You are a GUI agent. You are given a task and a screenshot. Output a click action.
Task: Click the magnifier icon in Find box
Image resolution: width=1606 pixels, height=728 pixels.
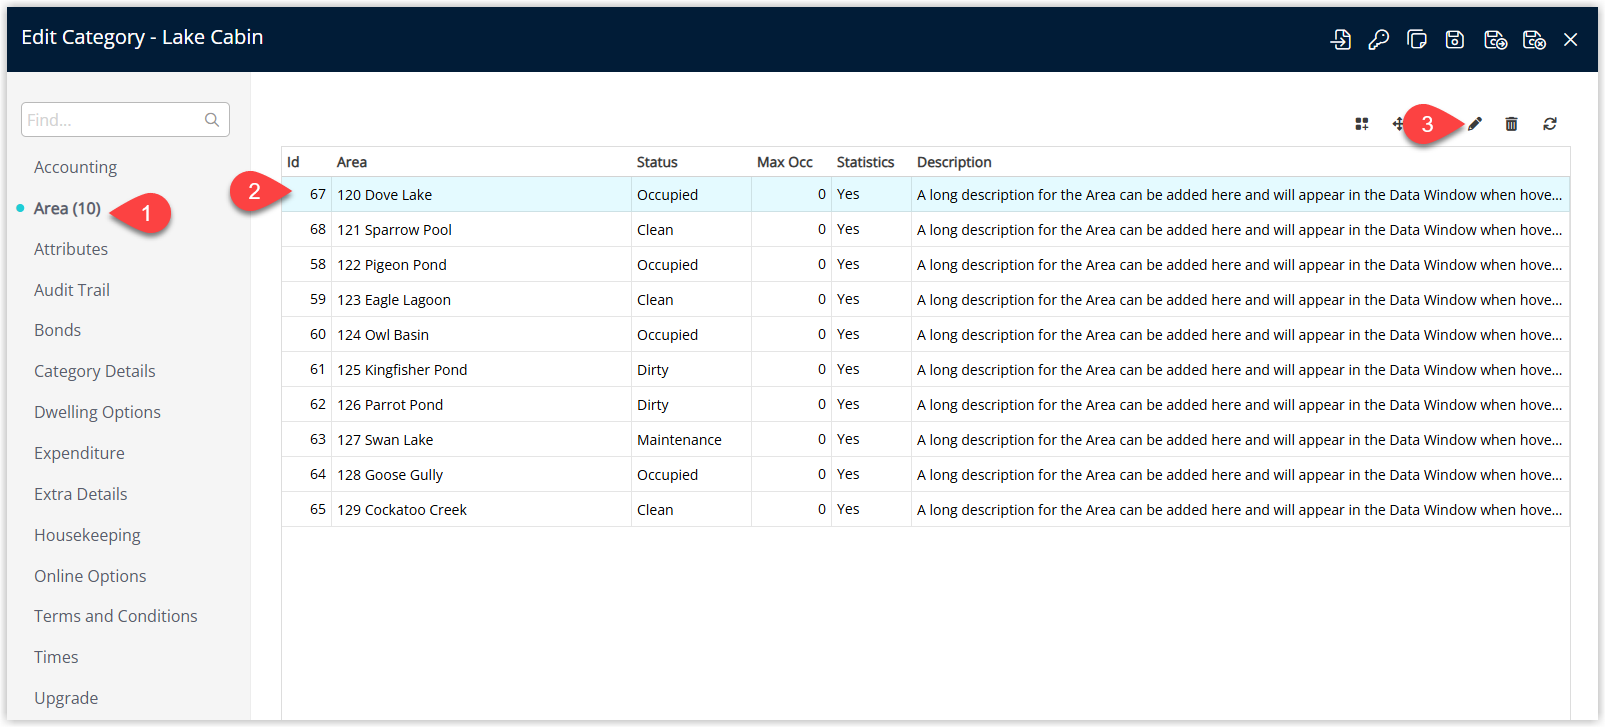pos(212,120)
